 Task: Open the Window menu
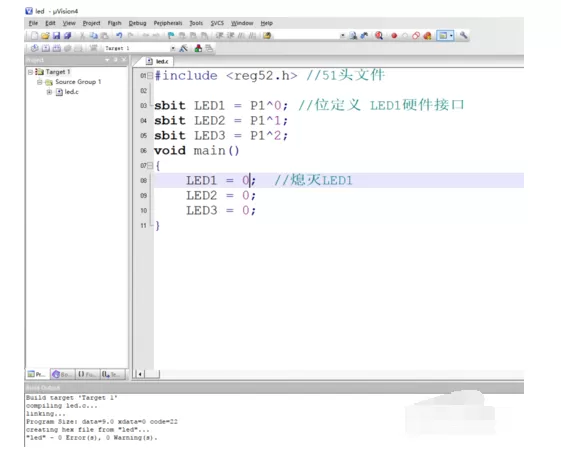pyautogui.click(x=242, y=23)
